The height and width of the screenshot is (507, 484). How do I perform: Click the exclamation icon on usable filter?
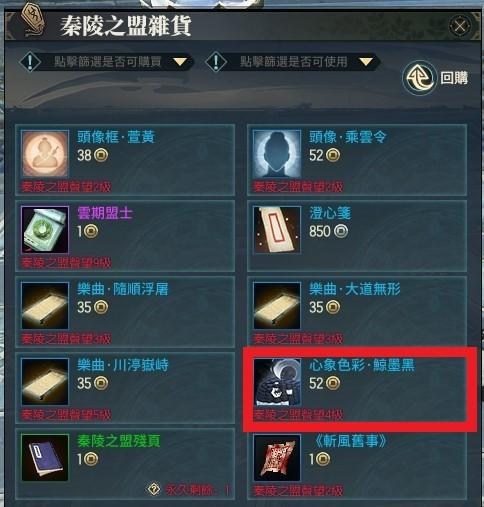coord(216,62)
